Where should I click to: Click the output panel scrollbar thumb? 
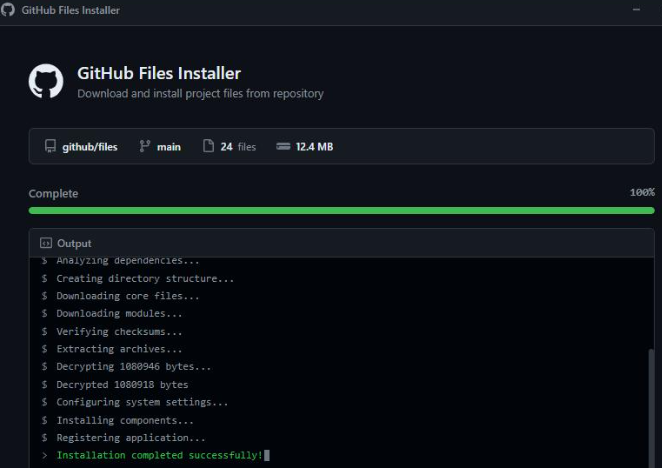(651, 408)
